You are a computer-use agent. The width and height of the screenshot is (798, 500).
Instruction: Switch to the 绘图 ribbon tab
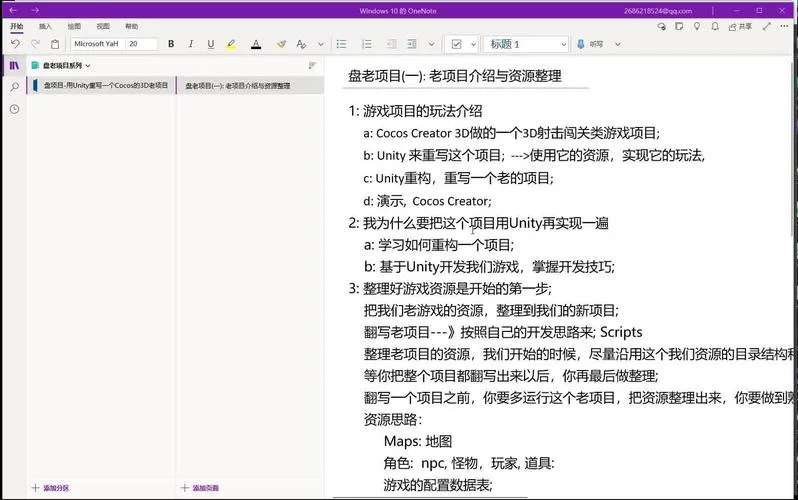[74, 26]
